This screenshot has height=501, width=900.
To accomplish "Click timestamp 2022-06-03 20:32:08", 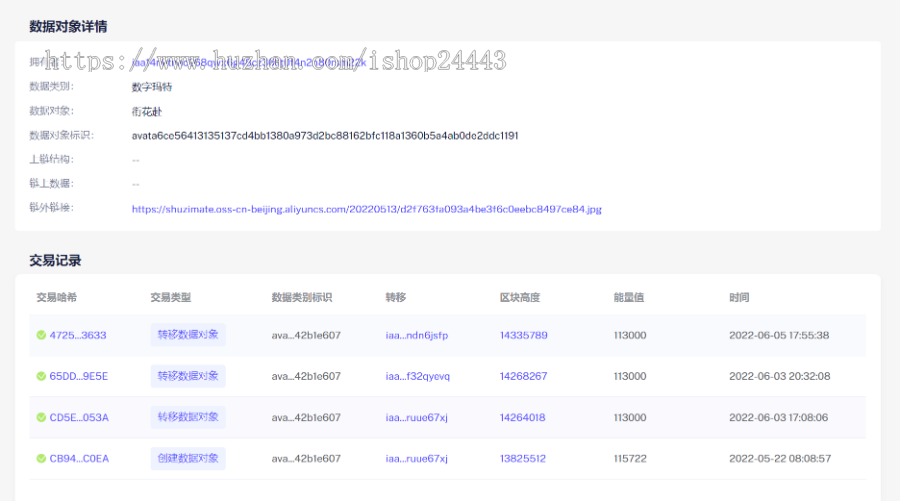I will pyautogui.click(x=779, y=376).
